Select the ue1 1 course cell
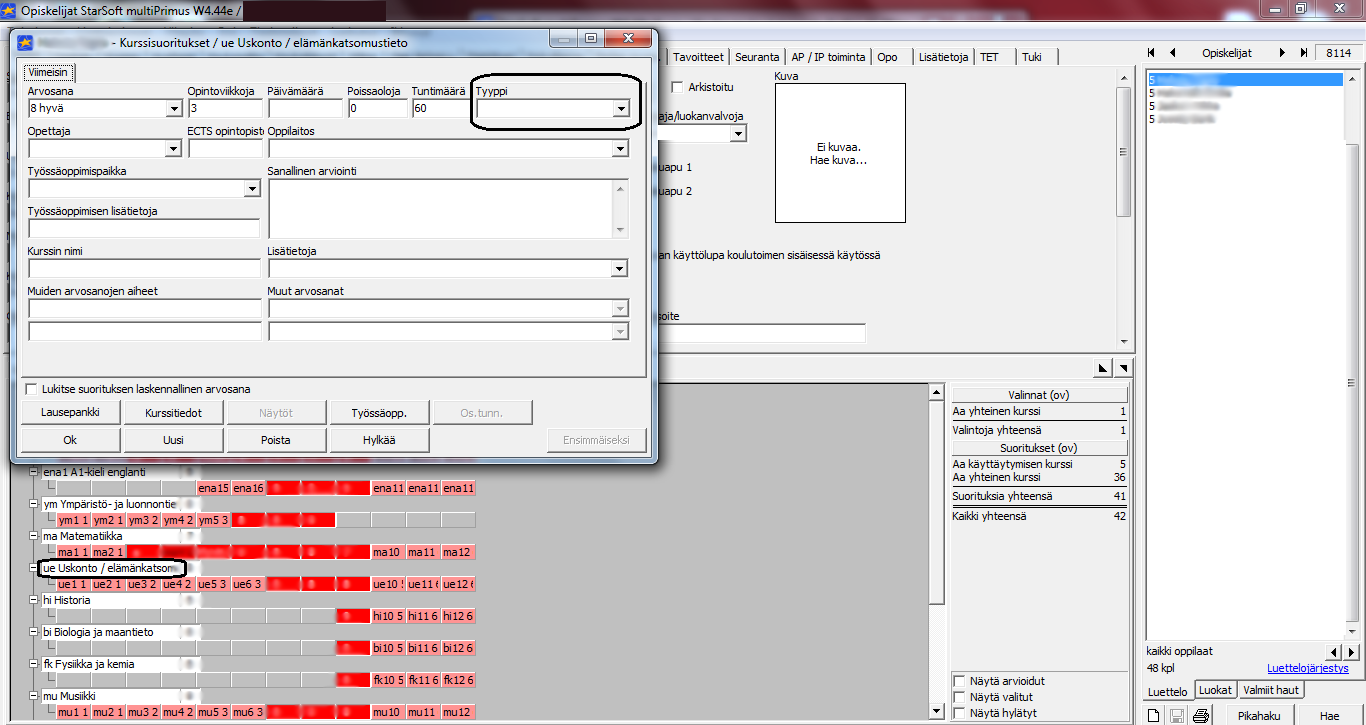The image size is (1366, 725). [72, 584]
